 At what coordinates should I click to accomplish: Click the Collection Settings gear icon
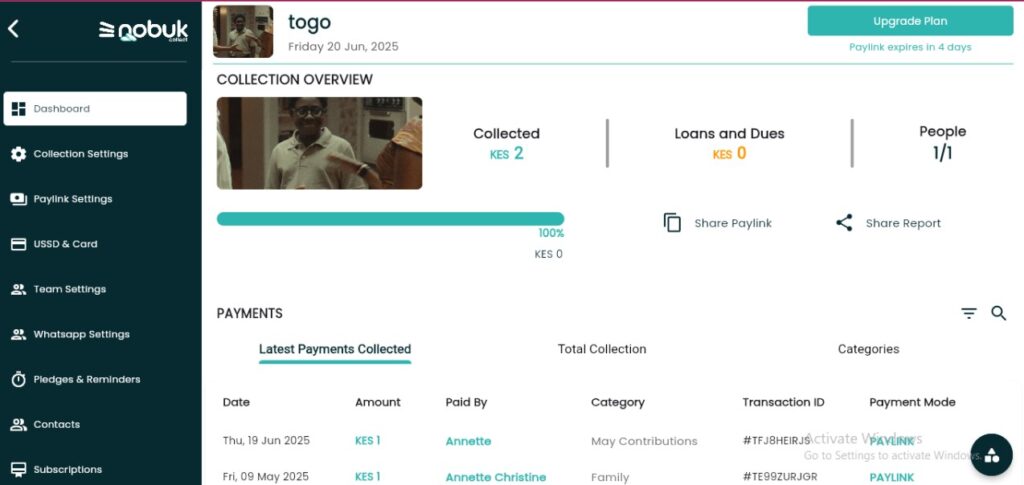pyautogui.click(x=18, y=154)
